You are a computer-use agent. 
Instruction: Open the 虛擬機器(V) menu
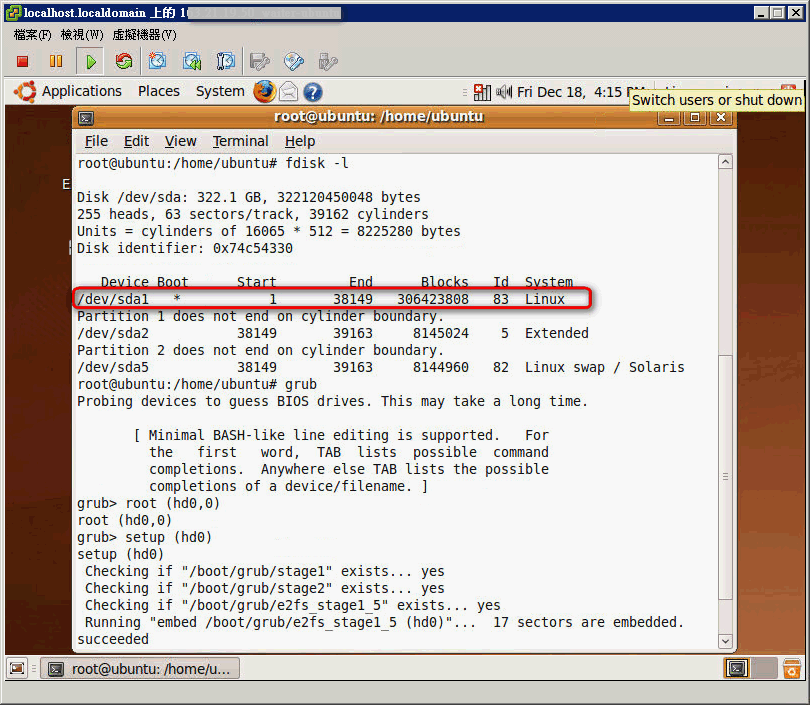[x=145, y=35]
